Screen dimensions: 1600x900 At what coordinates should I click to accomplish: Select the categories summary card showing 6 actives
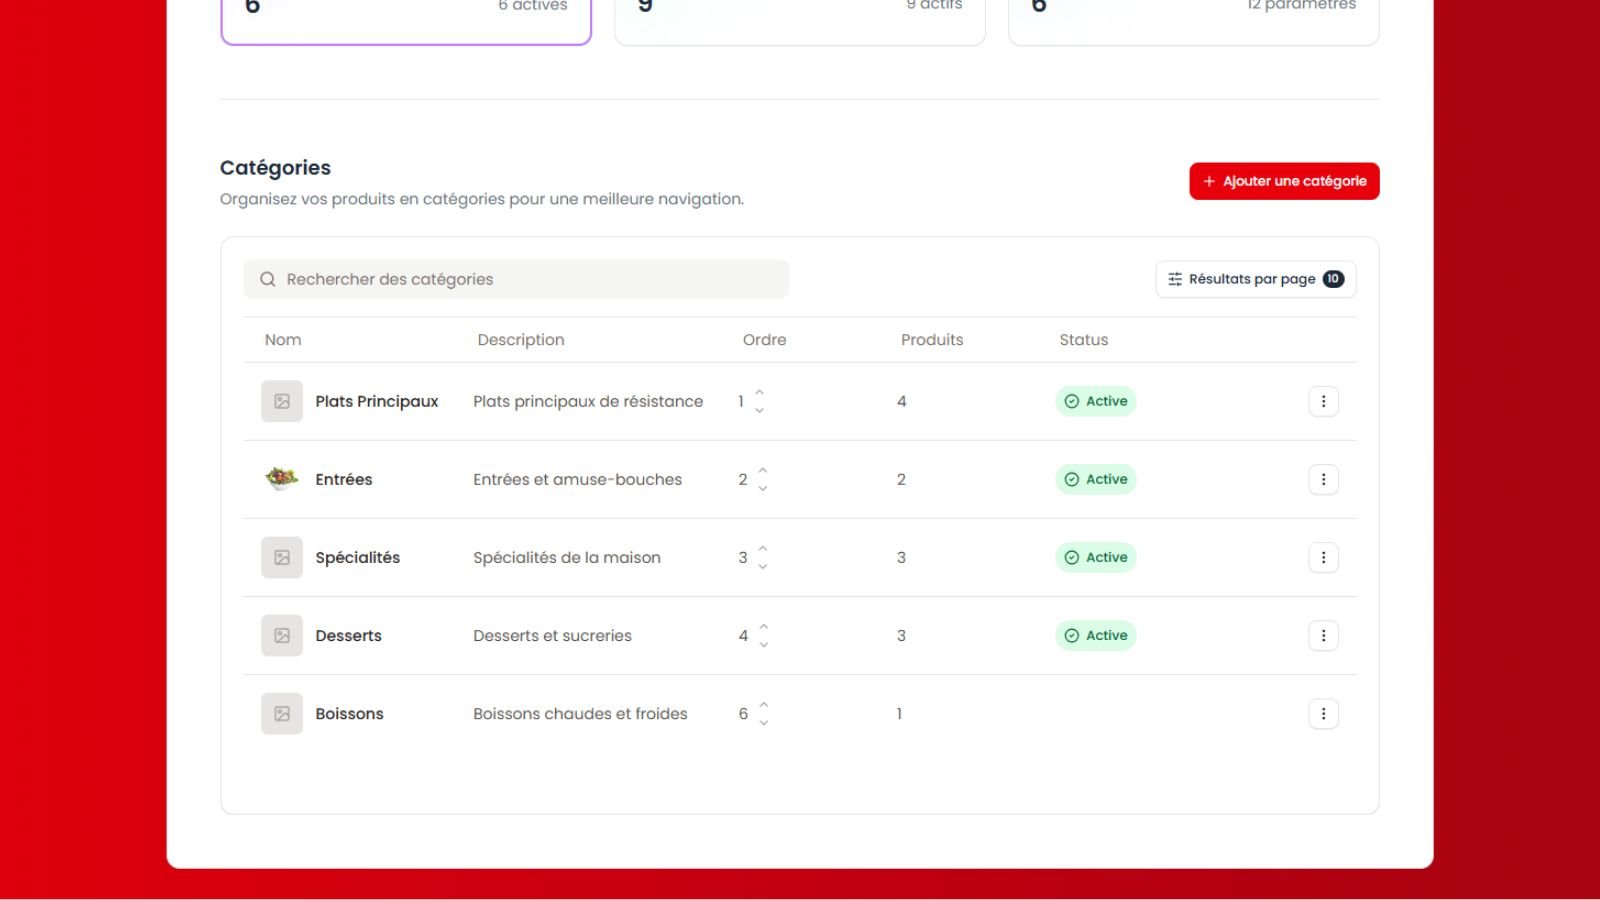(406, 18)
